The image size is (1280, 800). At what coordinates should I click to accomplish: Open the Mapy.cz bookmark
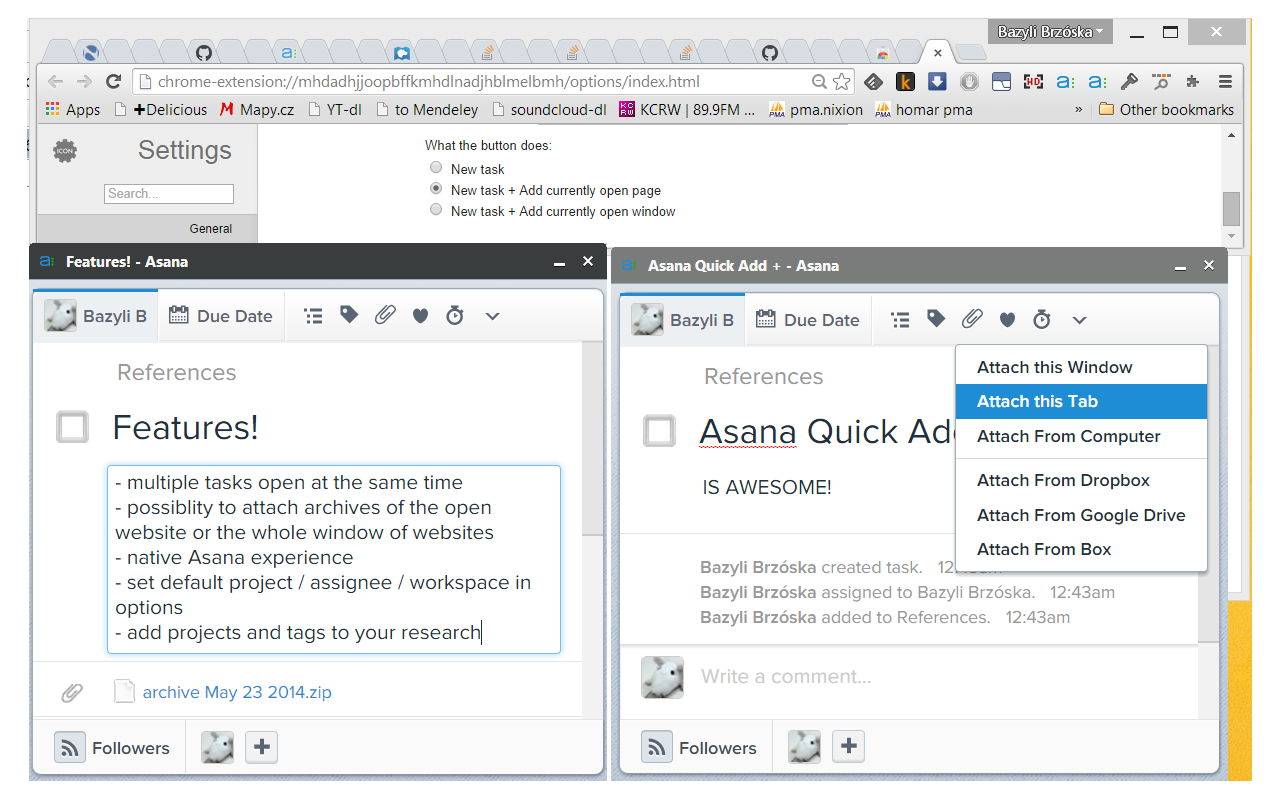pos(257,110)
